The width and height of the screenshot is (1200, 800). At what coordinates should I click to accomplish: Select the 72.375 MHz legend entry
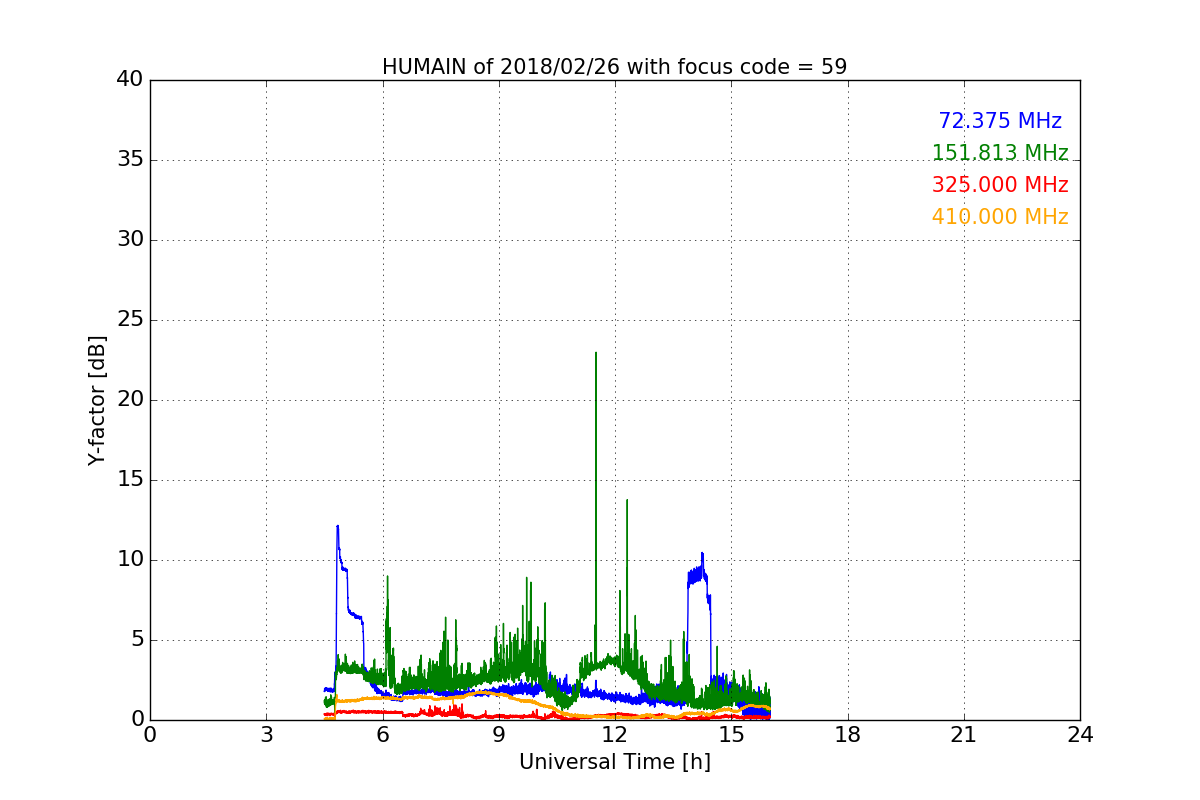tap(999, 121)
